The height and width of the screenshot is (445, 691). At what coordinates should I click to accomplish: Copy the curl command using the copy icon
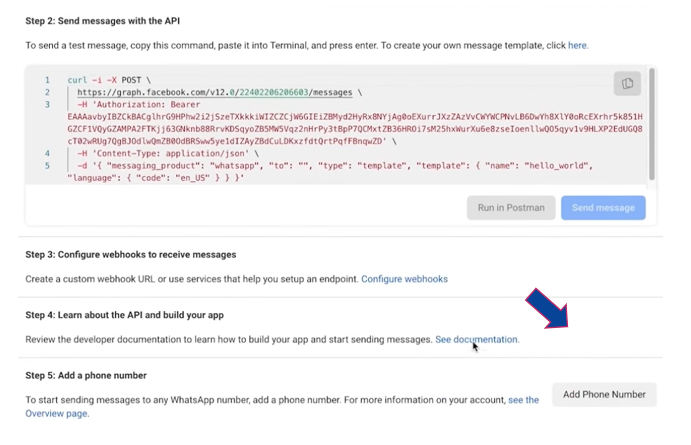point(627,84)
